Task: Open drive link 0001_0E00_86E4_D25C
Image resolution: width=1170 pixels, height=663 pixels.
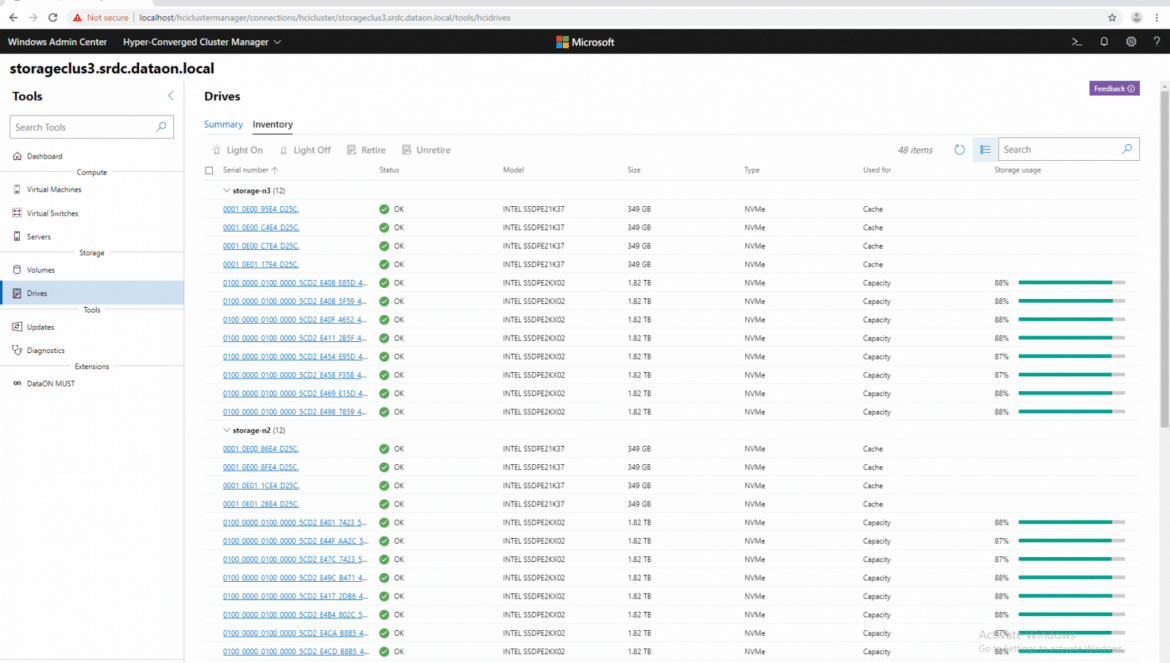Action: point(260,449)
